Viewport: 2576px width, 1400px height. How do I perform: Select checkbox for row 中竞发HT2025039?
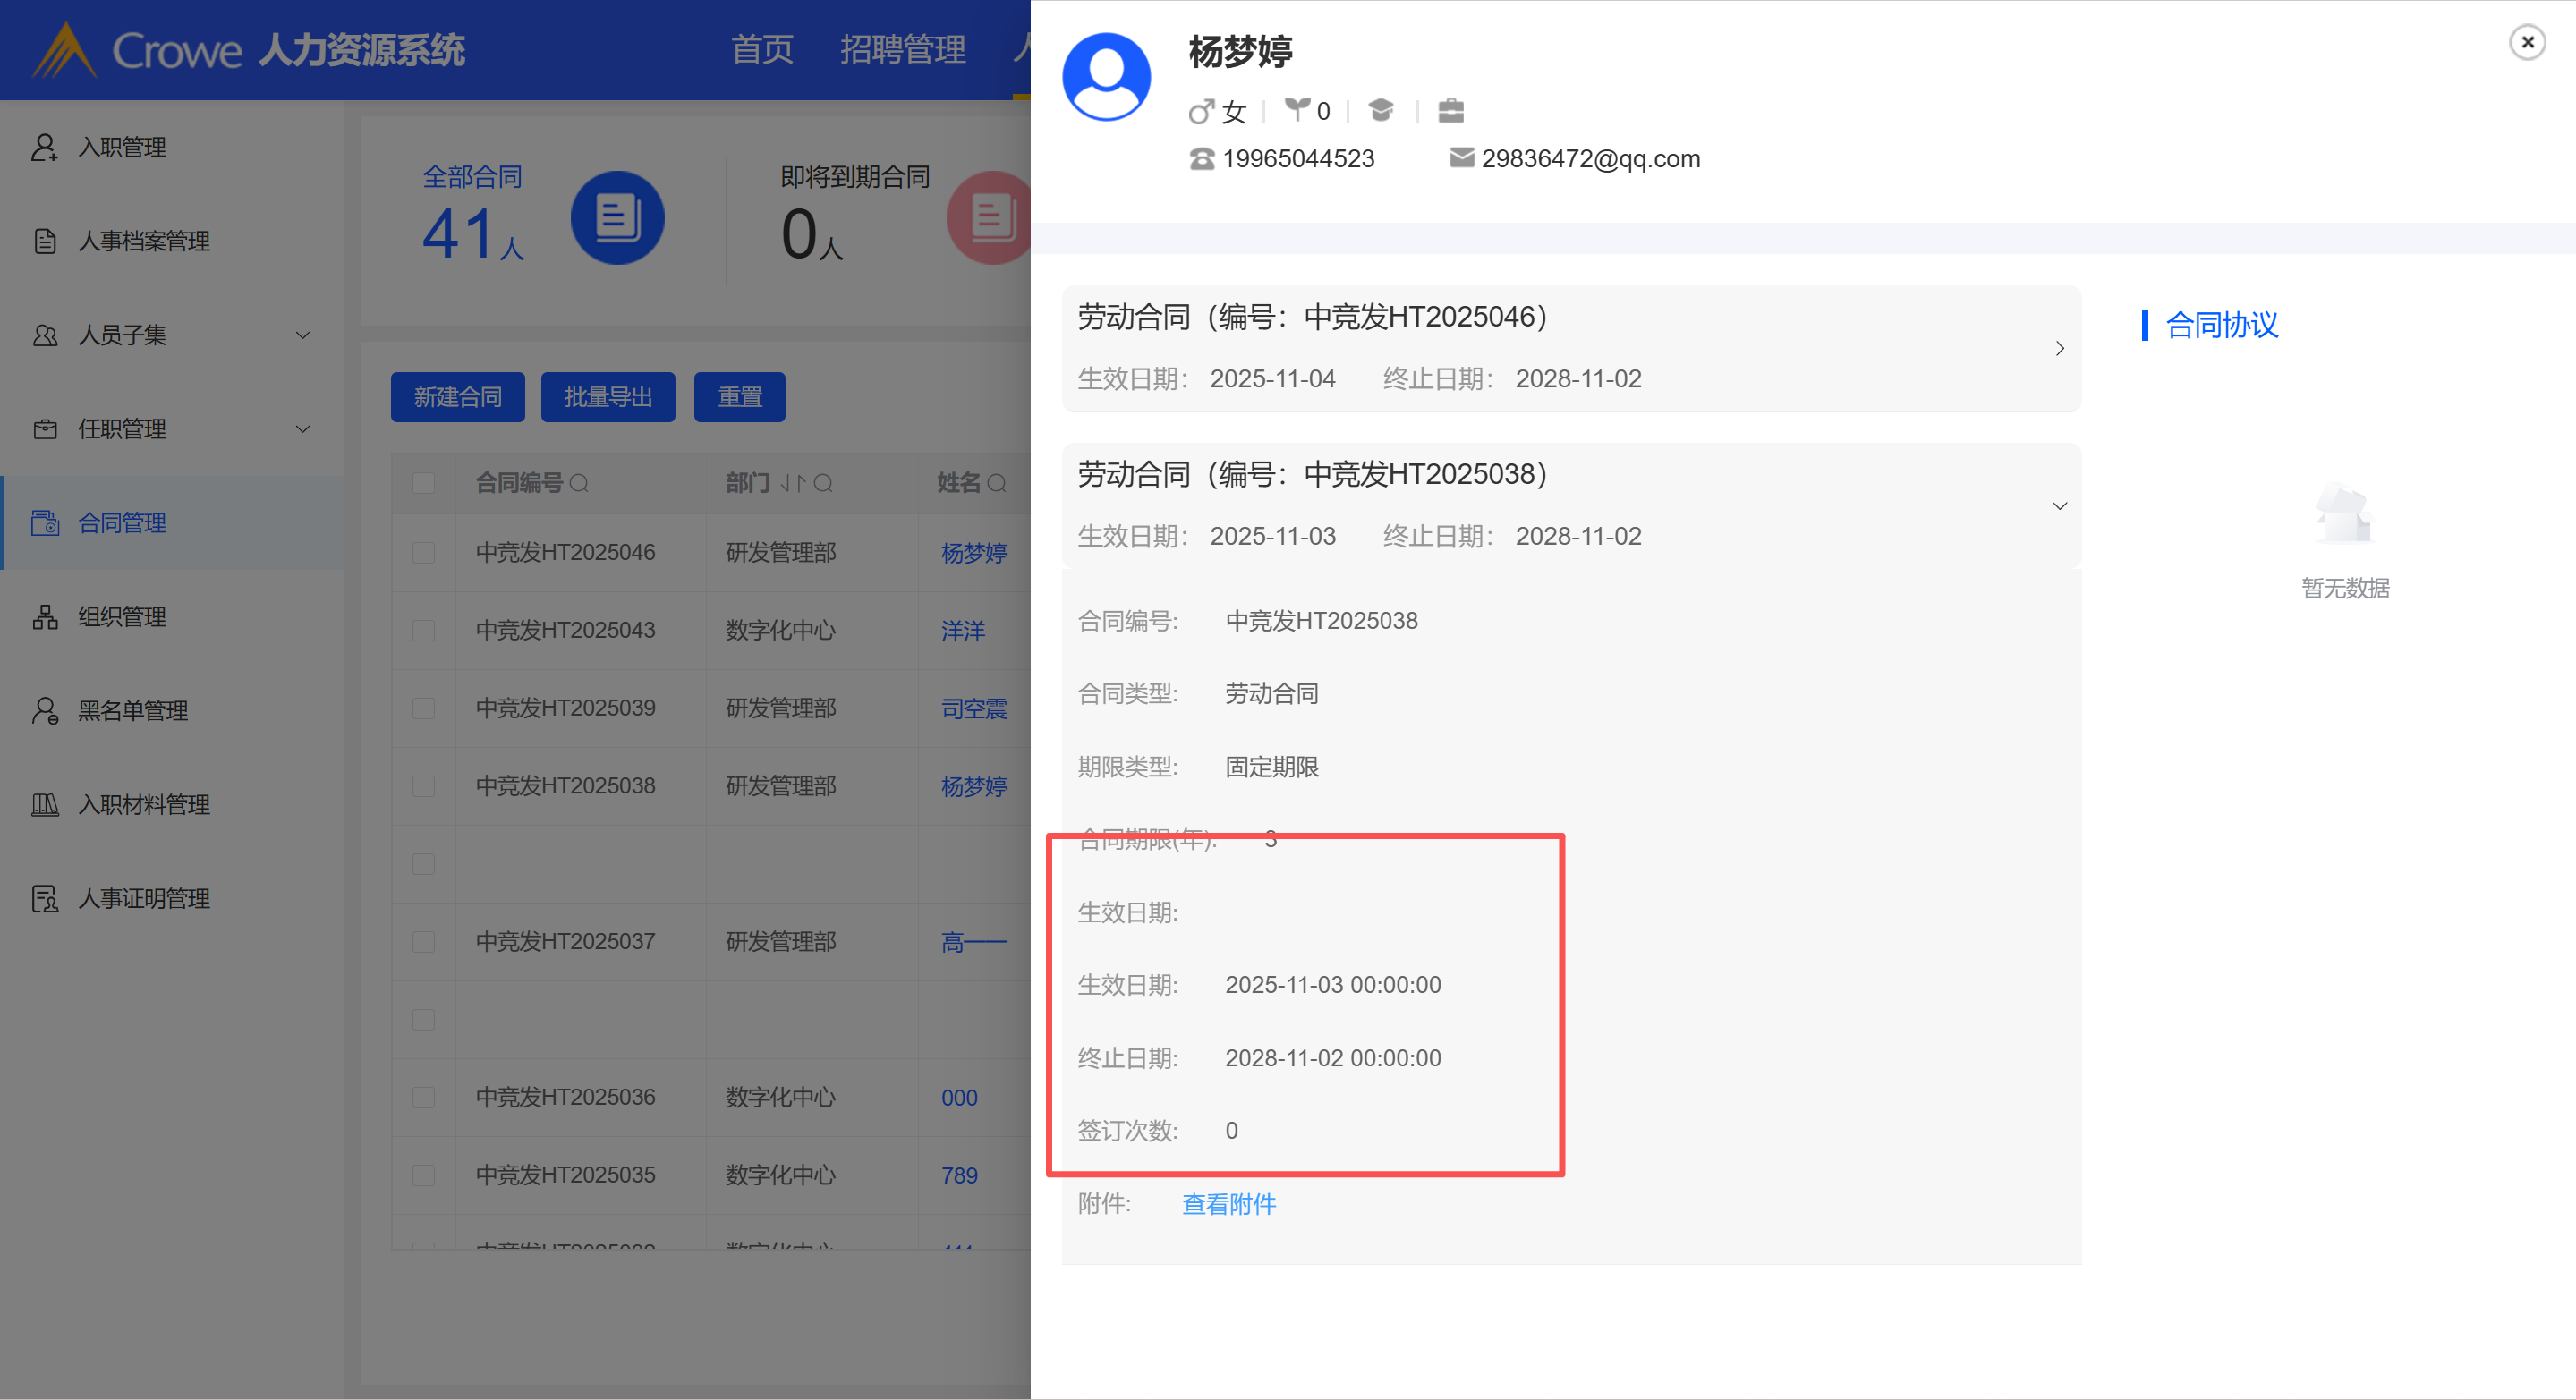pyautogui.click(x=424, y=709)
